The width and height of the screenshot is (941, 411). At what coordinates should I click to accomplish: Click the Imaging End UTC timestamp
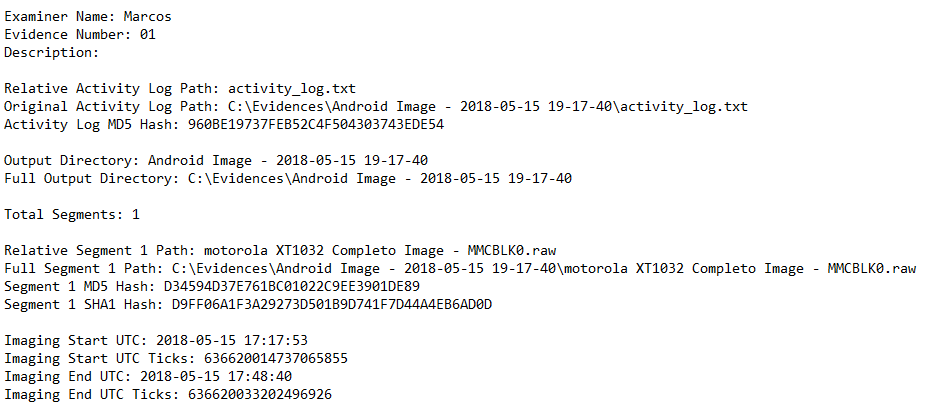pyautogui.click(x=216, y=376)
